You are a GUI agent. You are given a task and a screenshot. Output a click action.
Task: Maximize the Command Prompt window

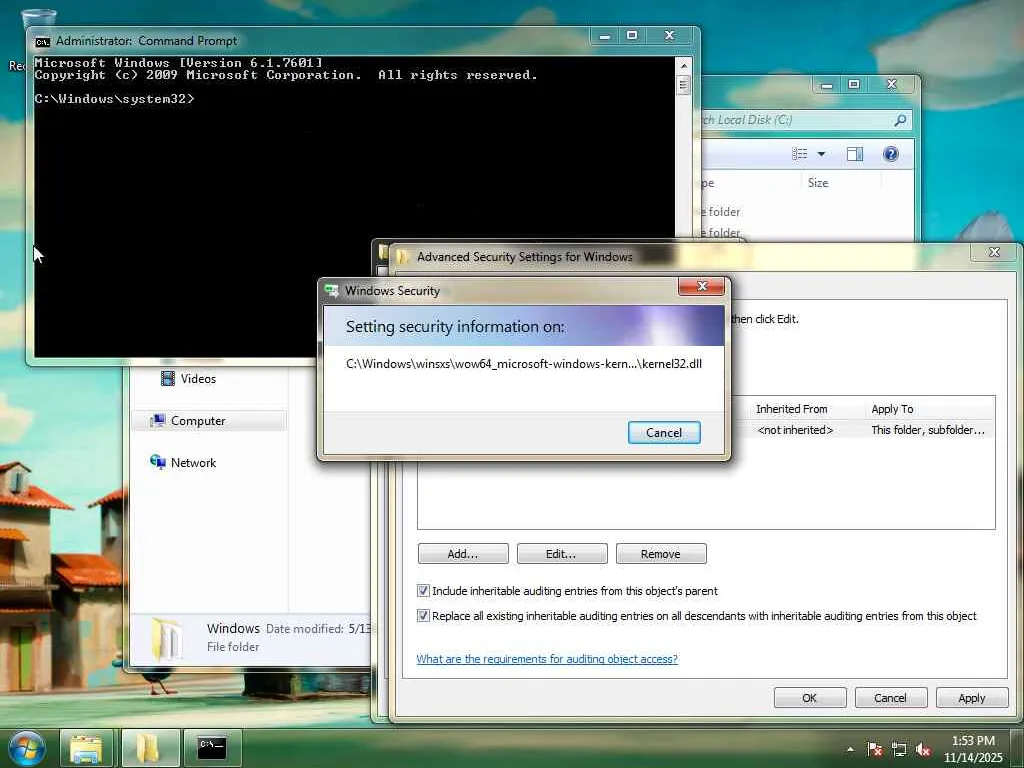[632, 35]
